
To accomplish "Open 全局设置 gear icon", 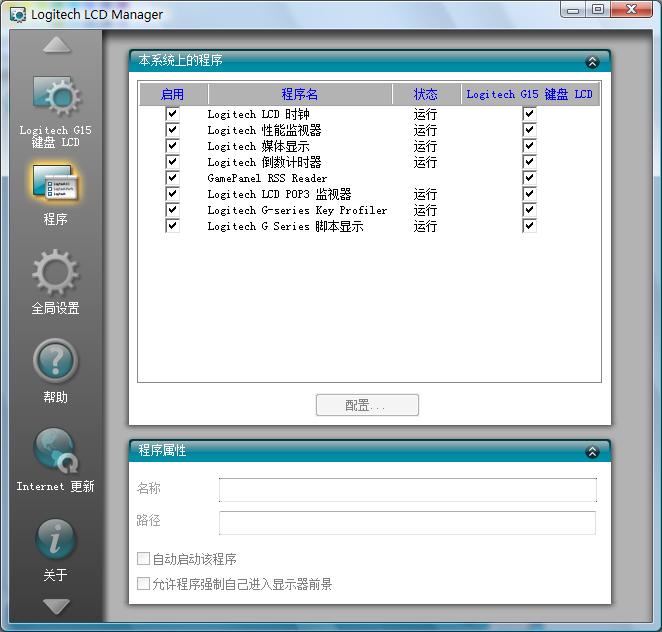I will point(55,272).
